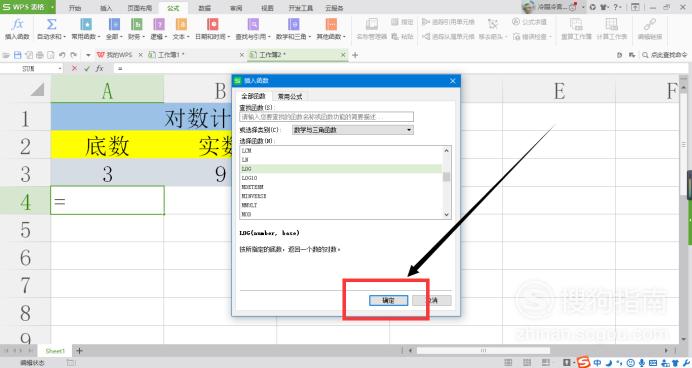
Task: Click the formula bar confirm checkmark
Action: pyautogui.click(x=86, y=68)
